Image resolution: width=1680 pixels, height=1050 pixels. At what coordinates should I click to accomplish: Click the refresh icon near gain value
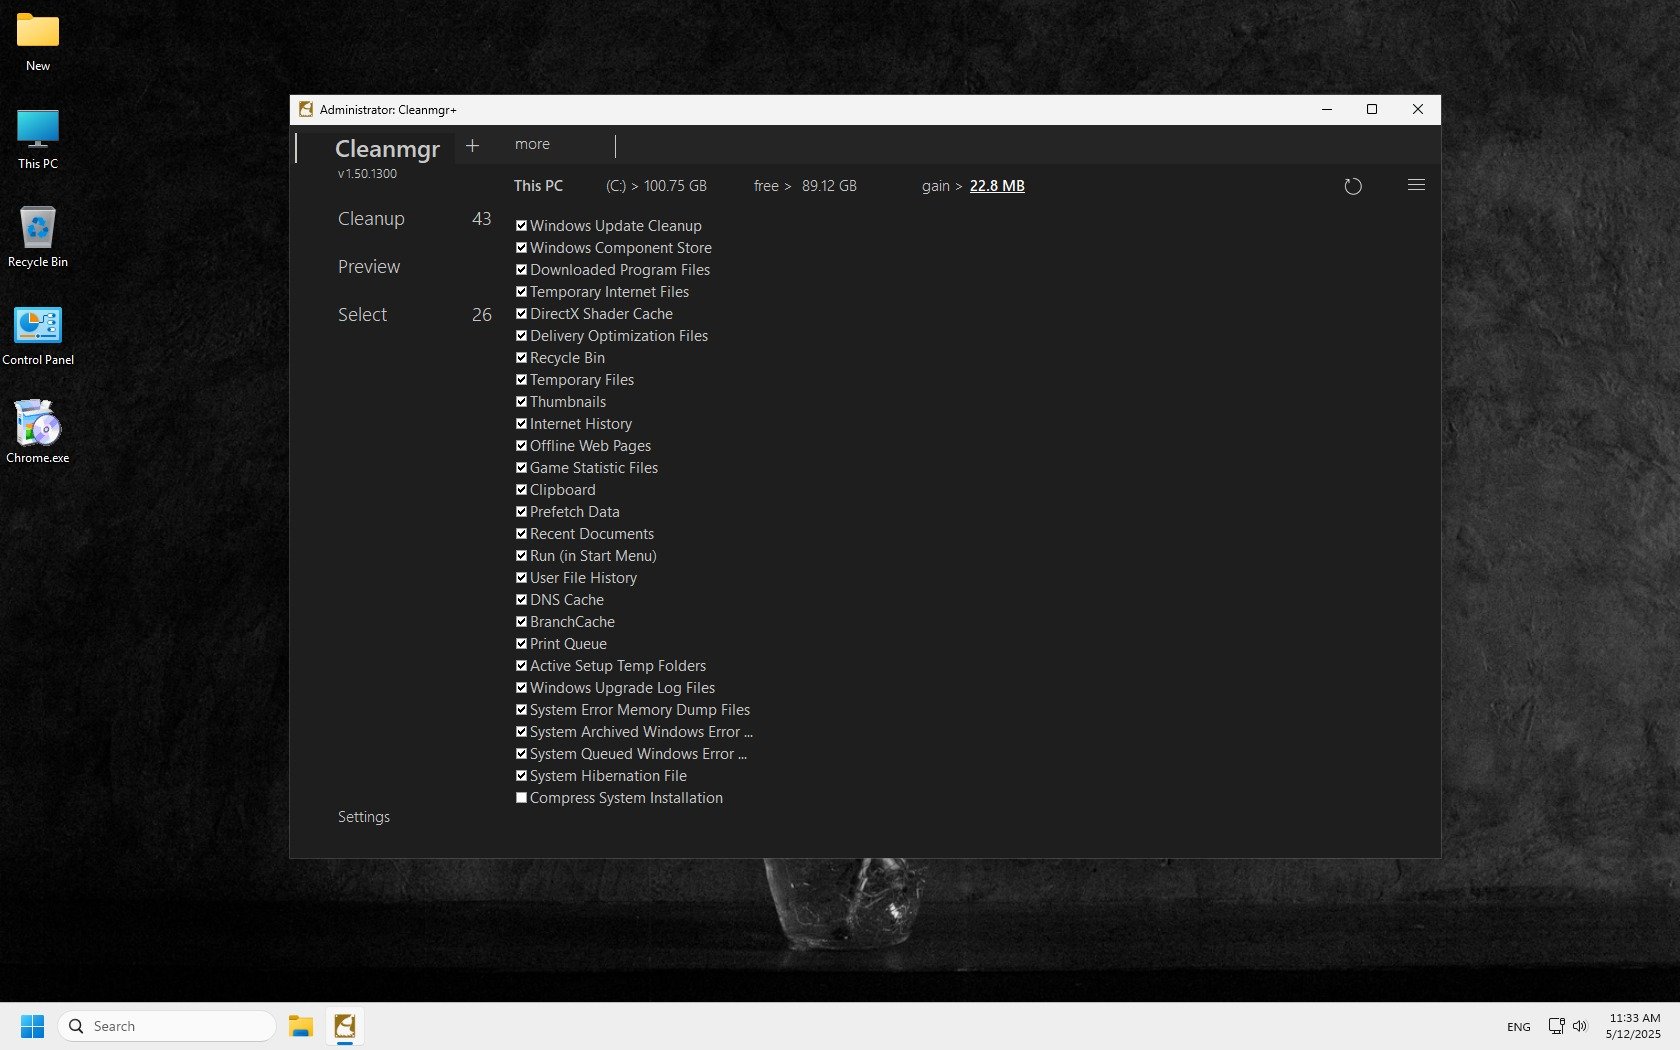(1352, 186)
